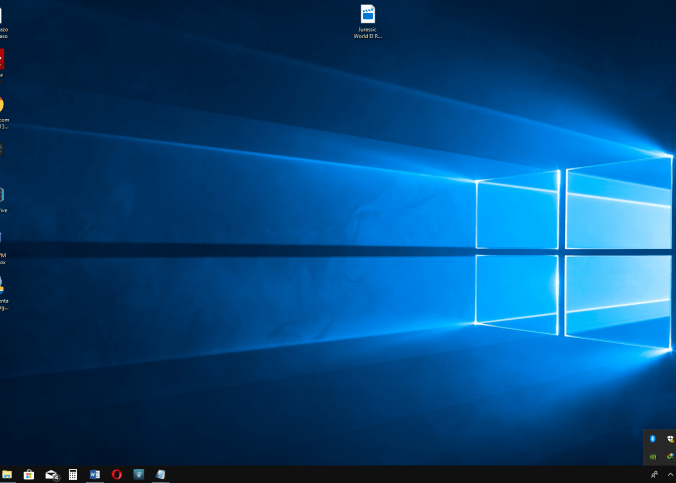Select the bottom-most desktop icon on left

point(3,286)
